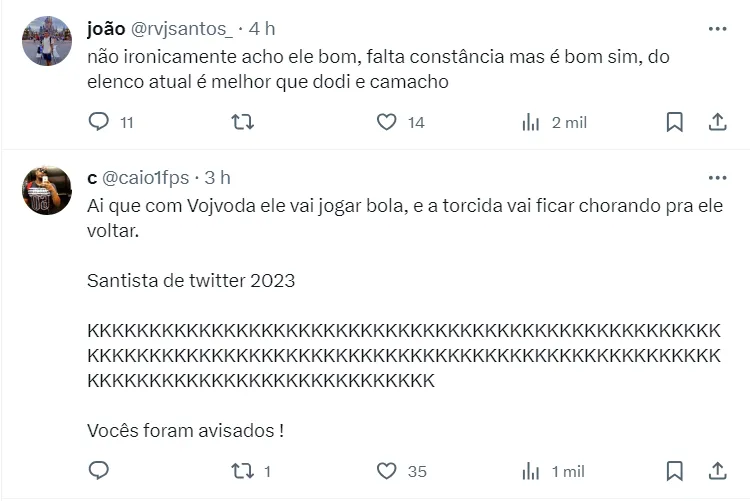Open joão's profile picture
Screen dimensions: 750x501
47,42
